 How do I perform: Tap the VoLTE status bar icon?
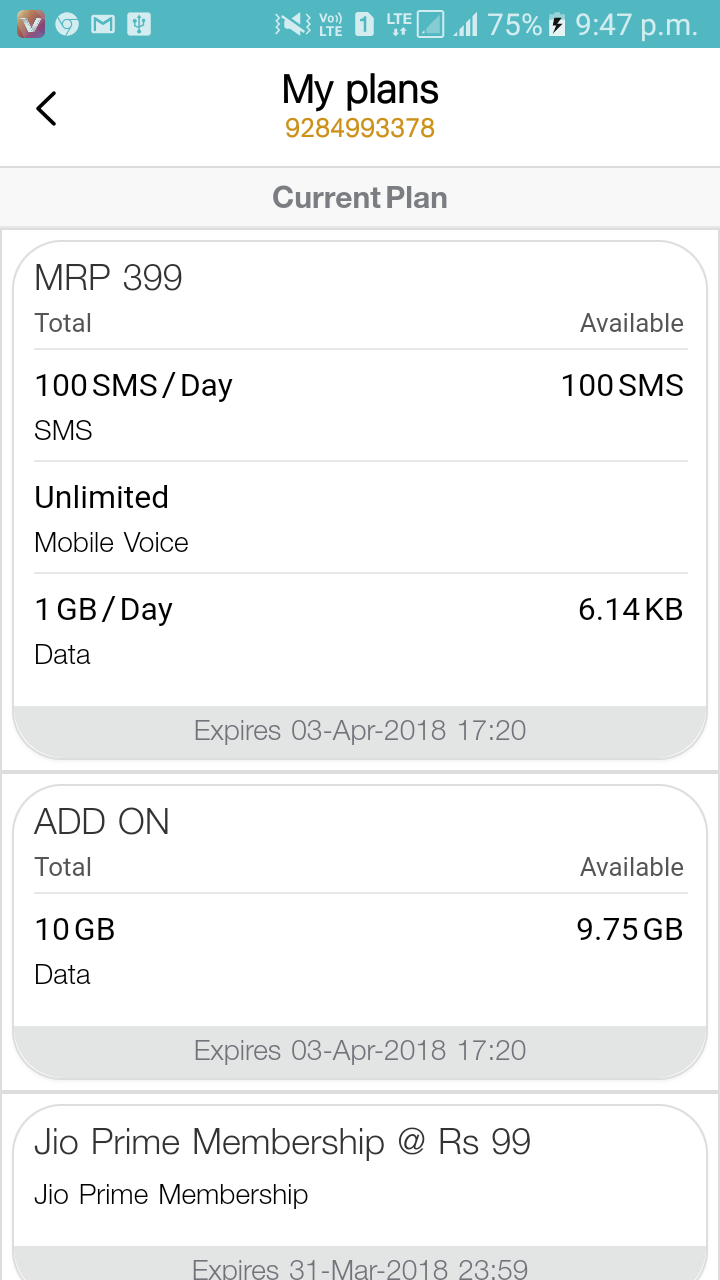click(x=330, y=24)
